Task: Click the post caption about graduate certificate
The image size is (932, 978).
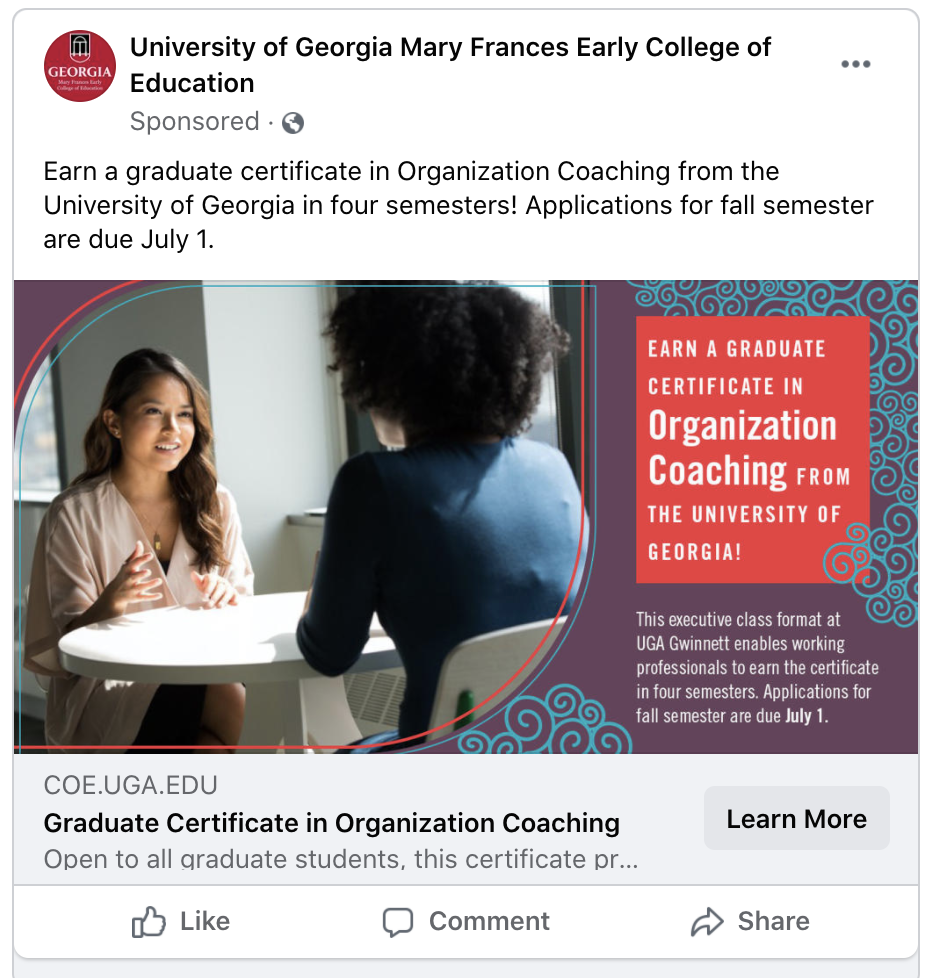Action: tap(458, 206)
